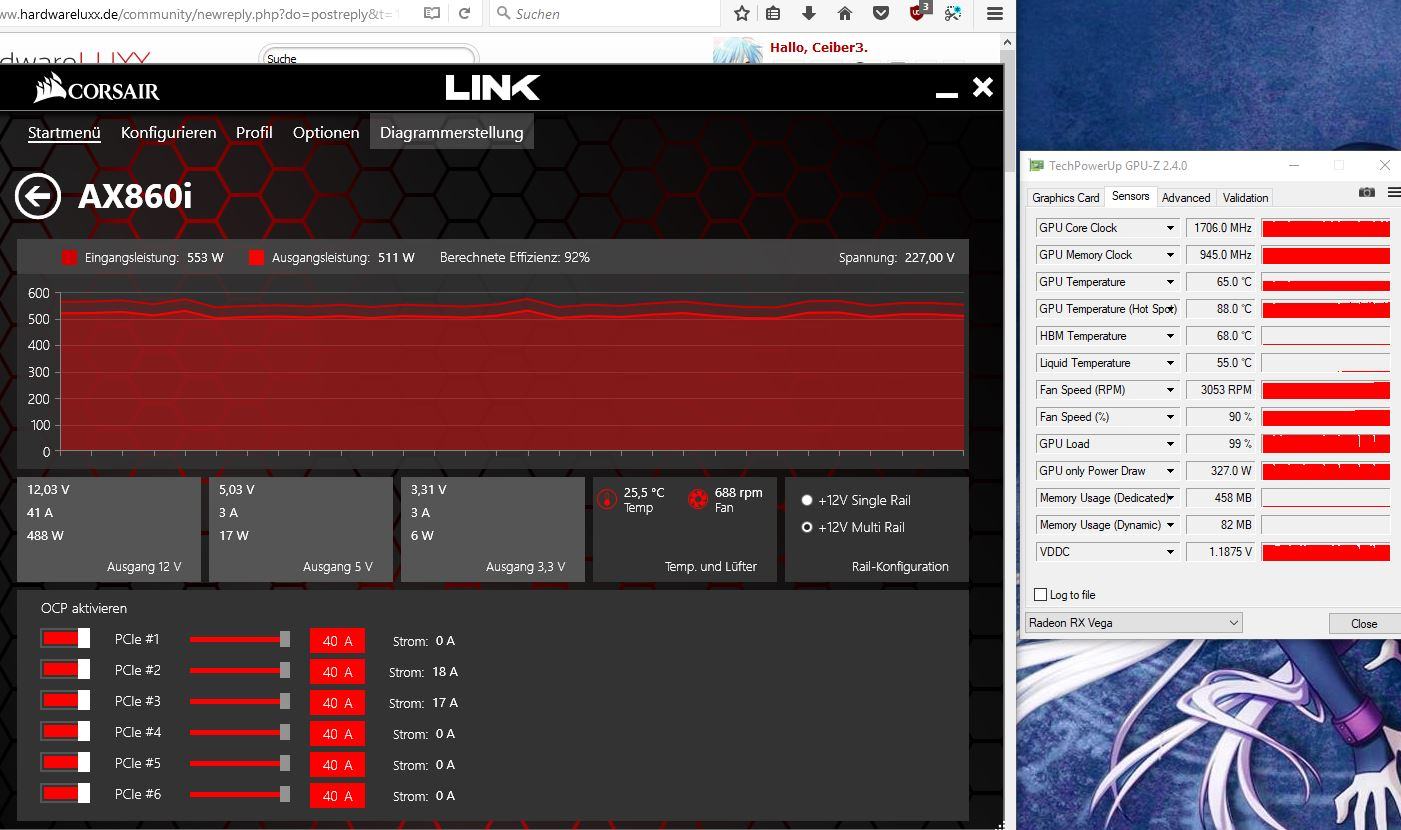Open Konfigurieren tab in Corsair Link

click(x=168, y=132)
